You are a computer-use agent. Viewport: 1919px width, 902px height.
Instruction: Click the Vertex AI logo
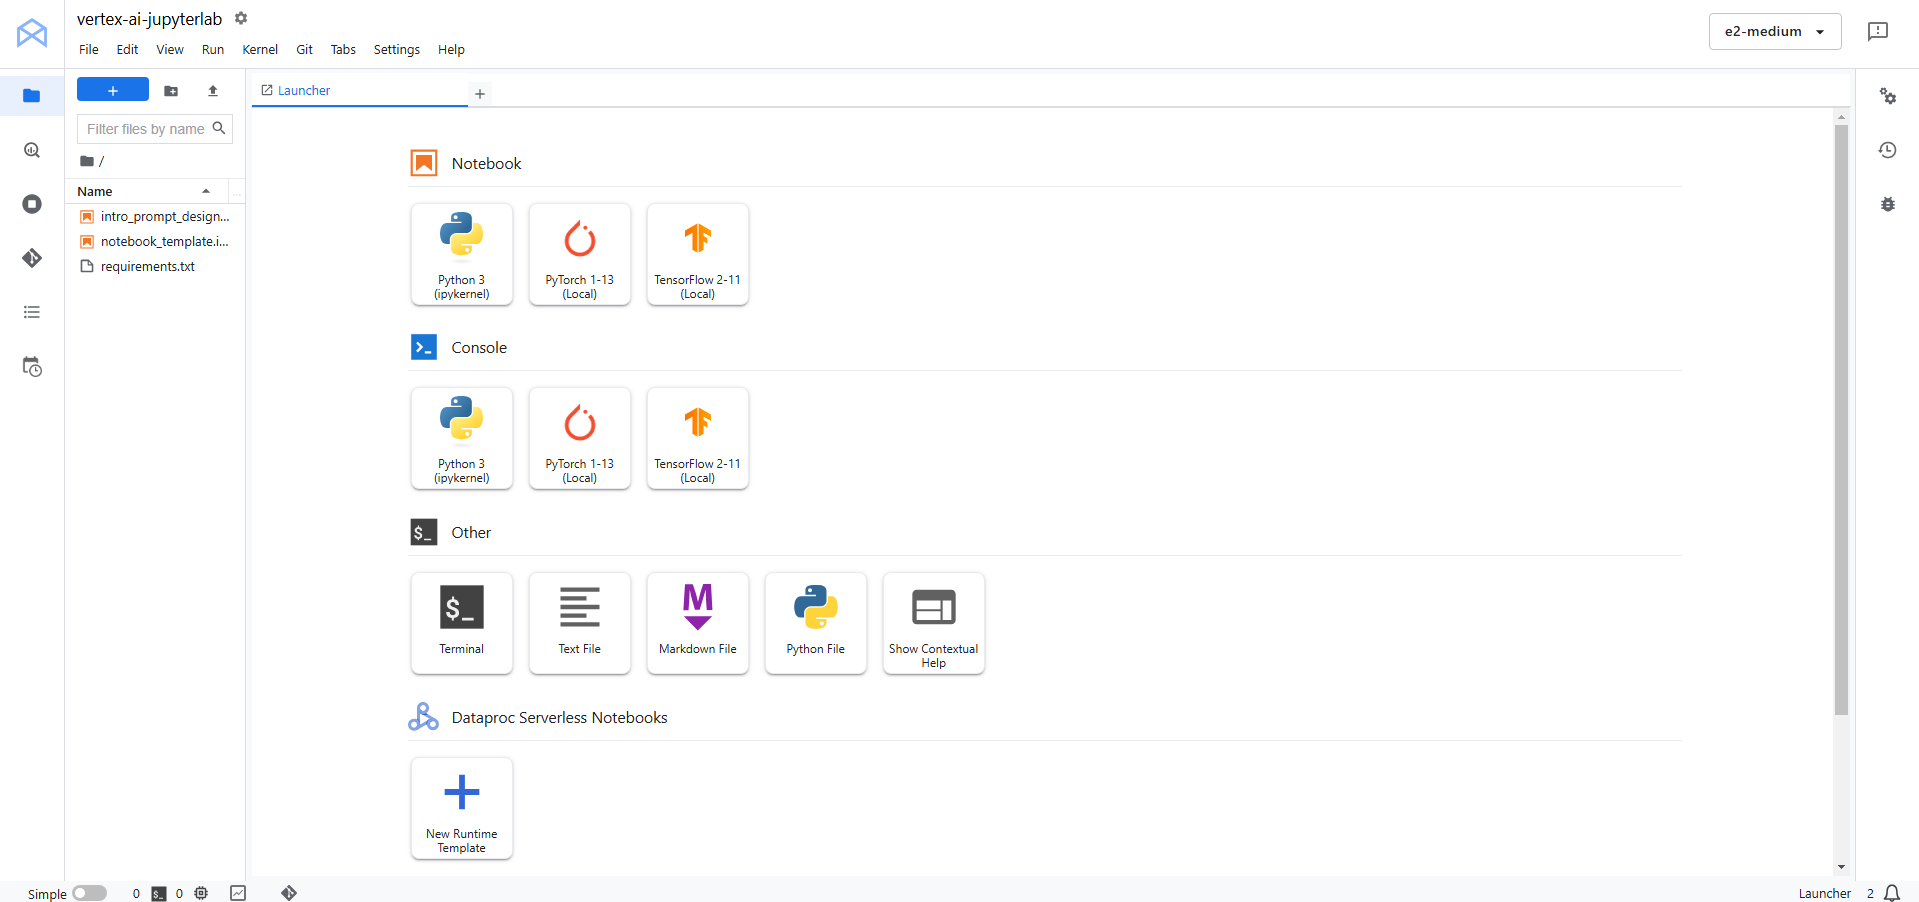(x=32, y=33)
